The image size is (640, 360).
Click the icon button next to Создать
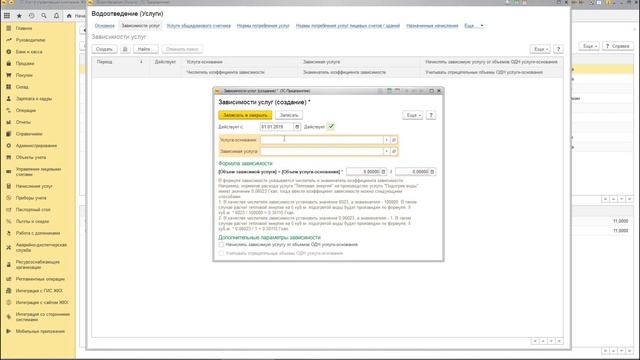click(x=125, y=49)
